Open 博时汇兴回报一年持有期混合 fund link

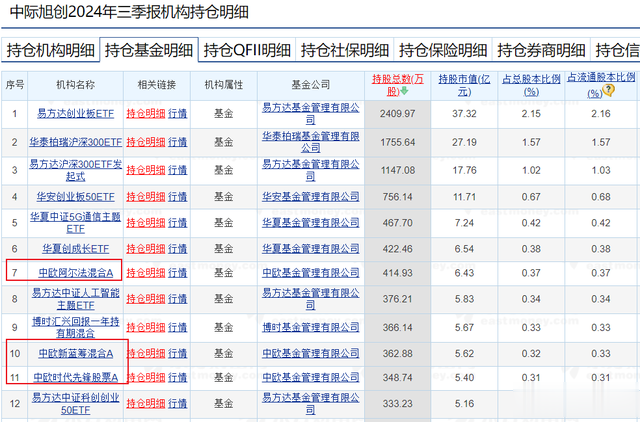point(76,327)
